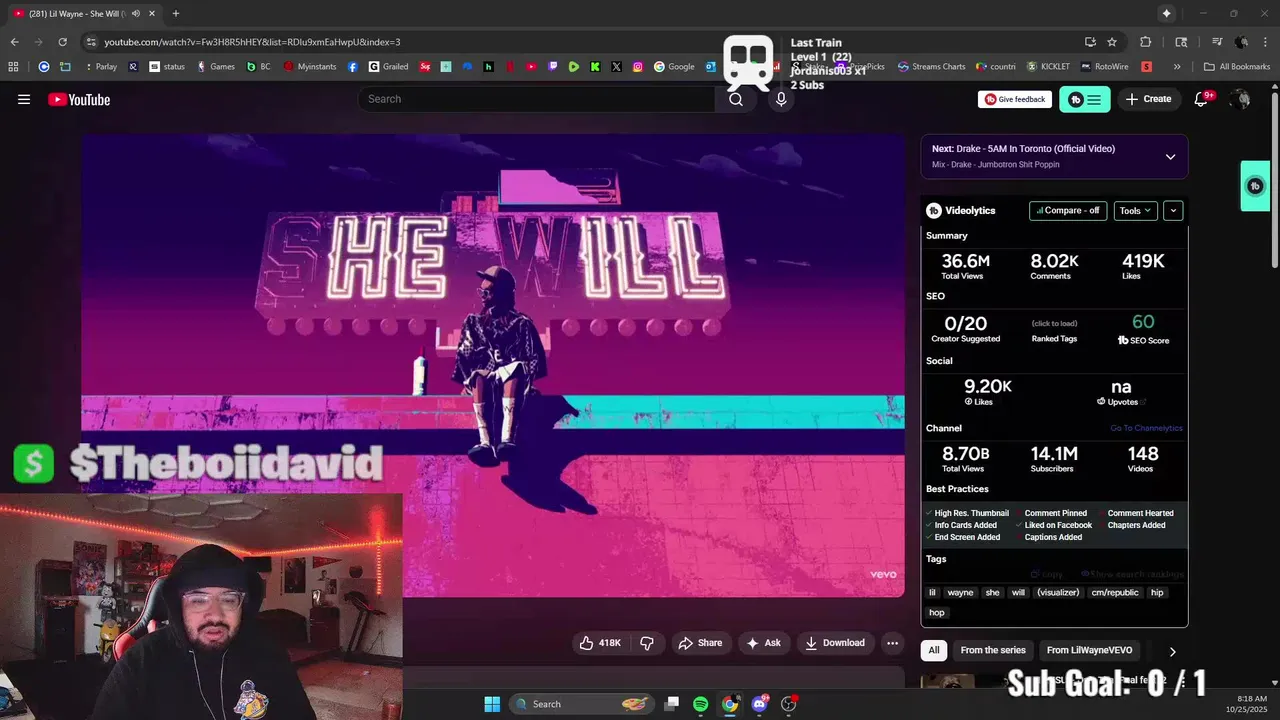The height and width of the screenshot is (720, 1280).
Task: Open the YouTube hamburger guide menu
Action: click(x=24, y=99)
